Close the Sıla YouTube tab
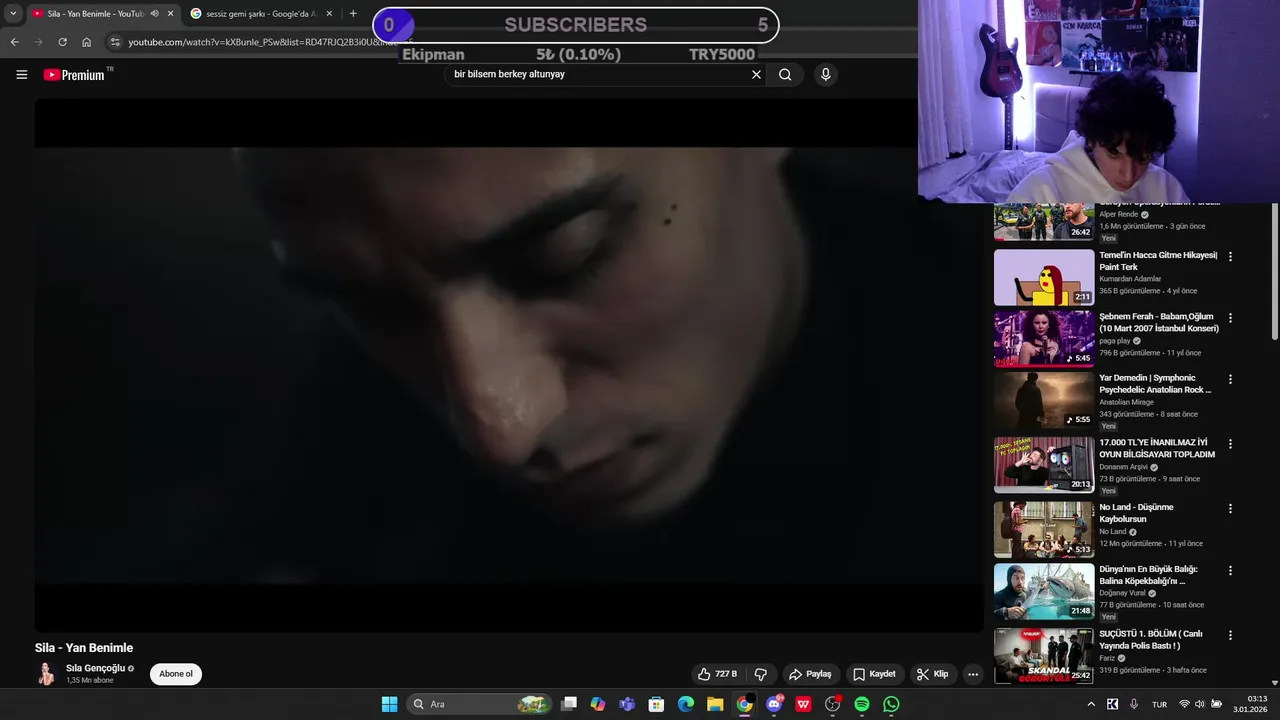This screenshot has width=1280, height=720. (170, 14)
